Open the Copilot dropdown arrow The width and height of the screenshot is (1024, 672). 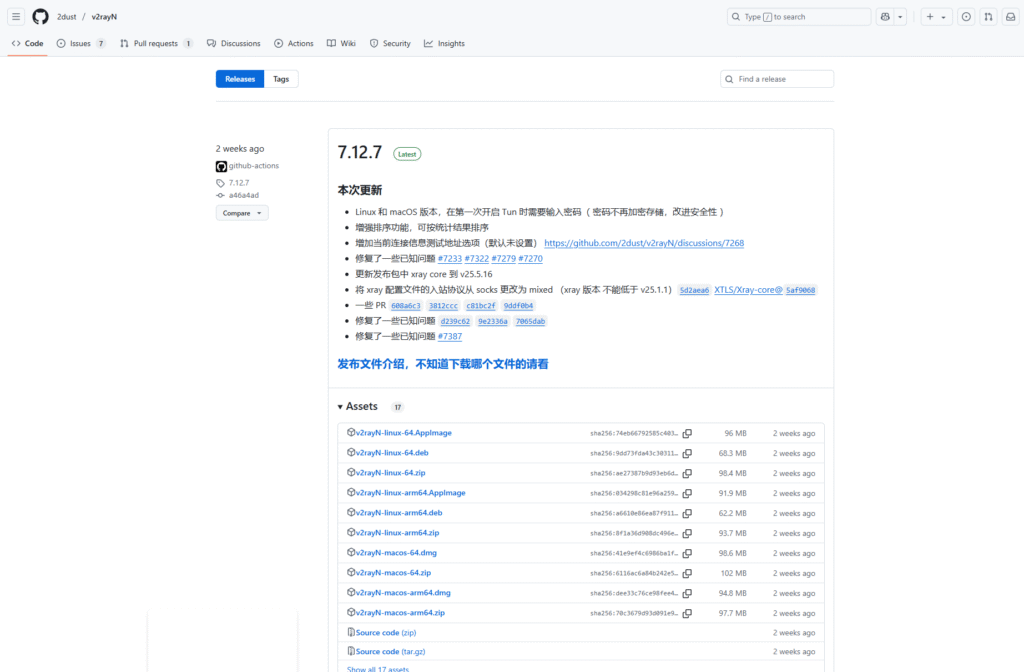901,17
